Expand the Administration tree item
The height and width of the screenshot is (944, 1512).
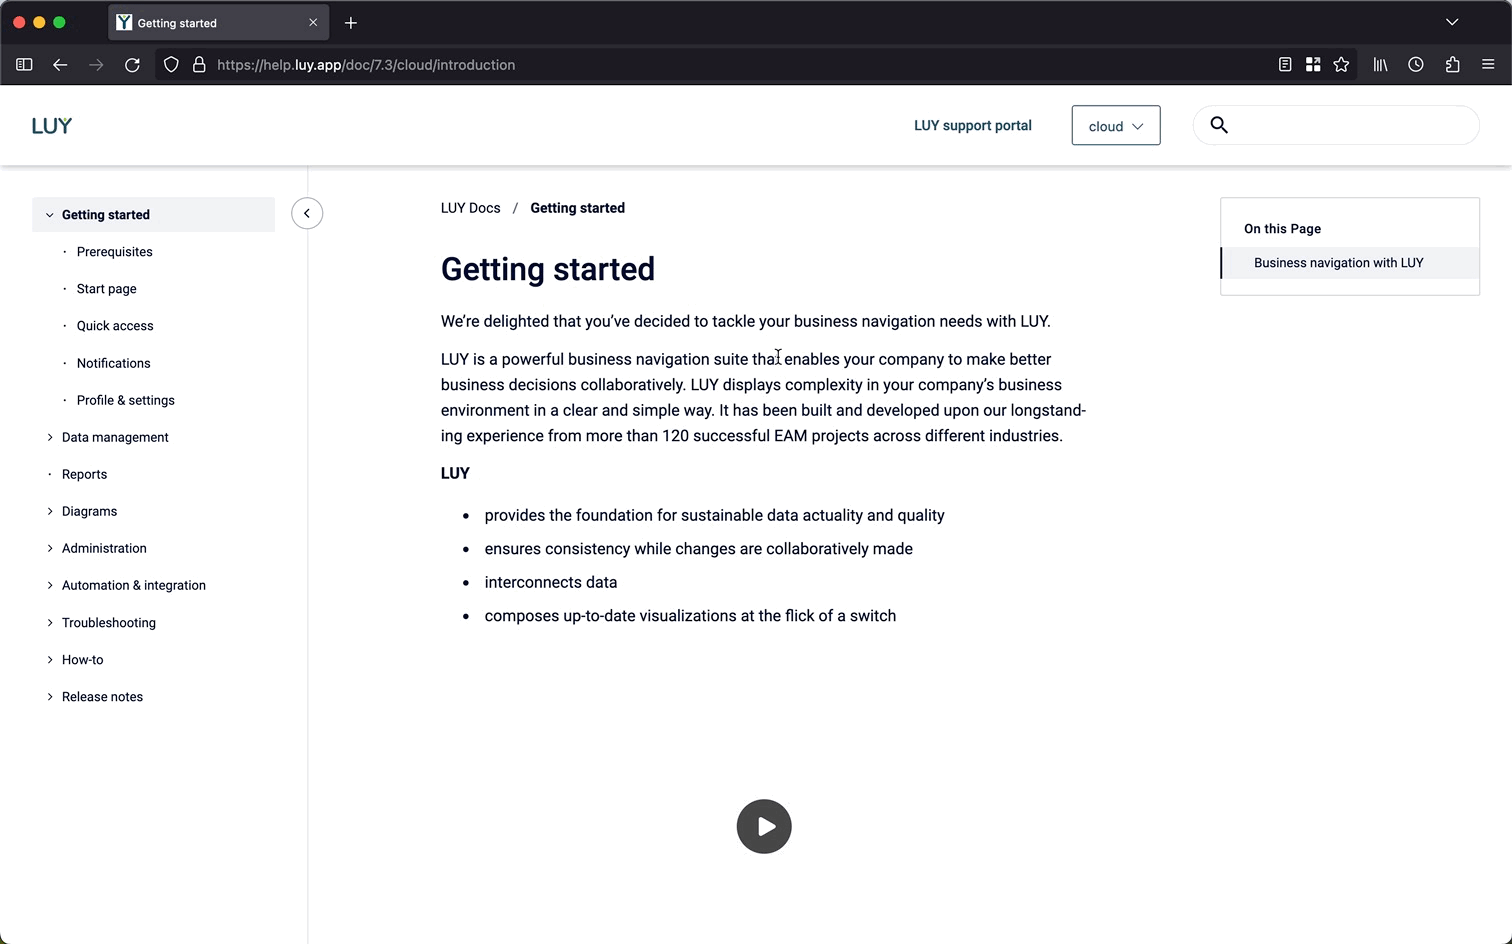click(x=50, y=548)
